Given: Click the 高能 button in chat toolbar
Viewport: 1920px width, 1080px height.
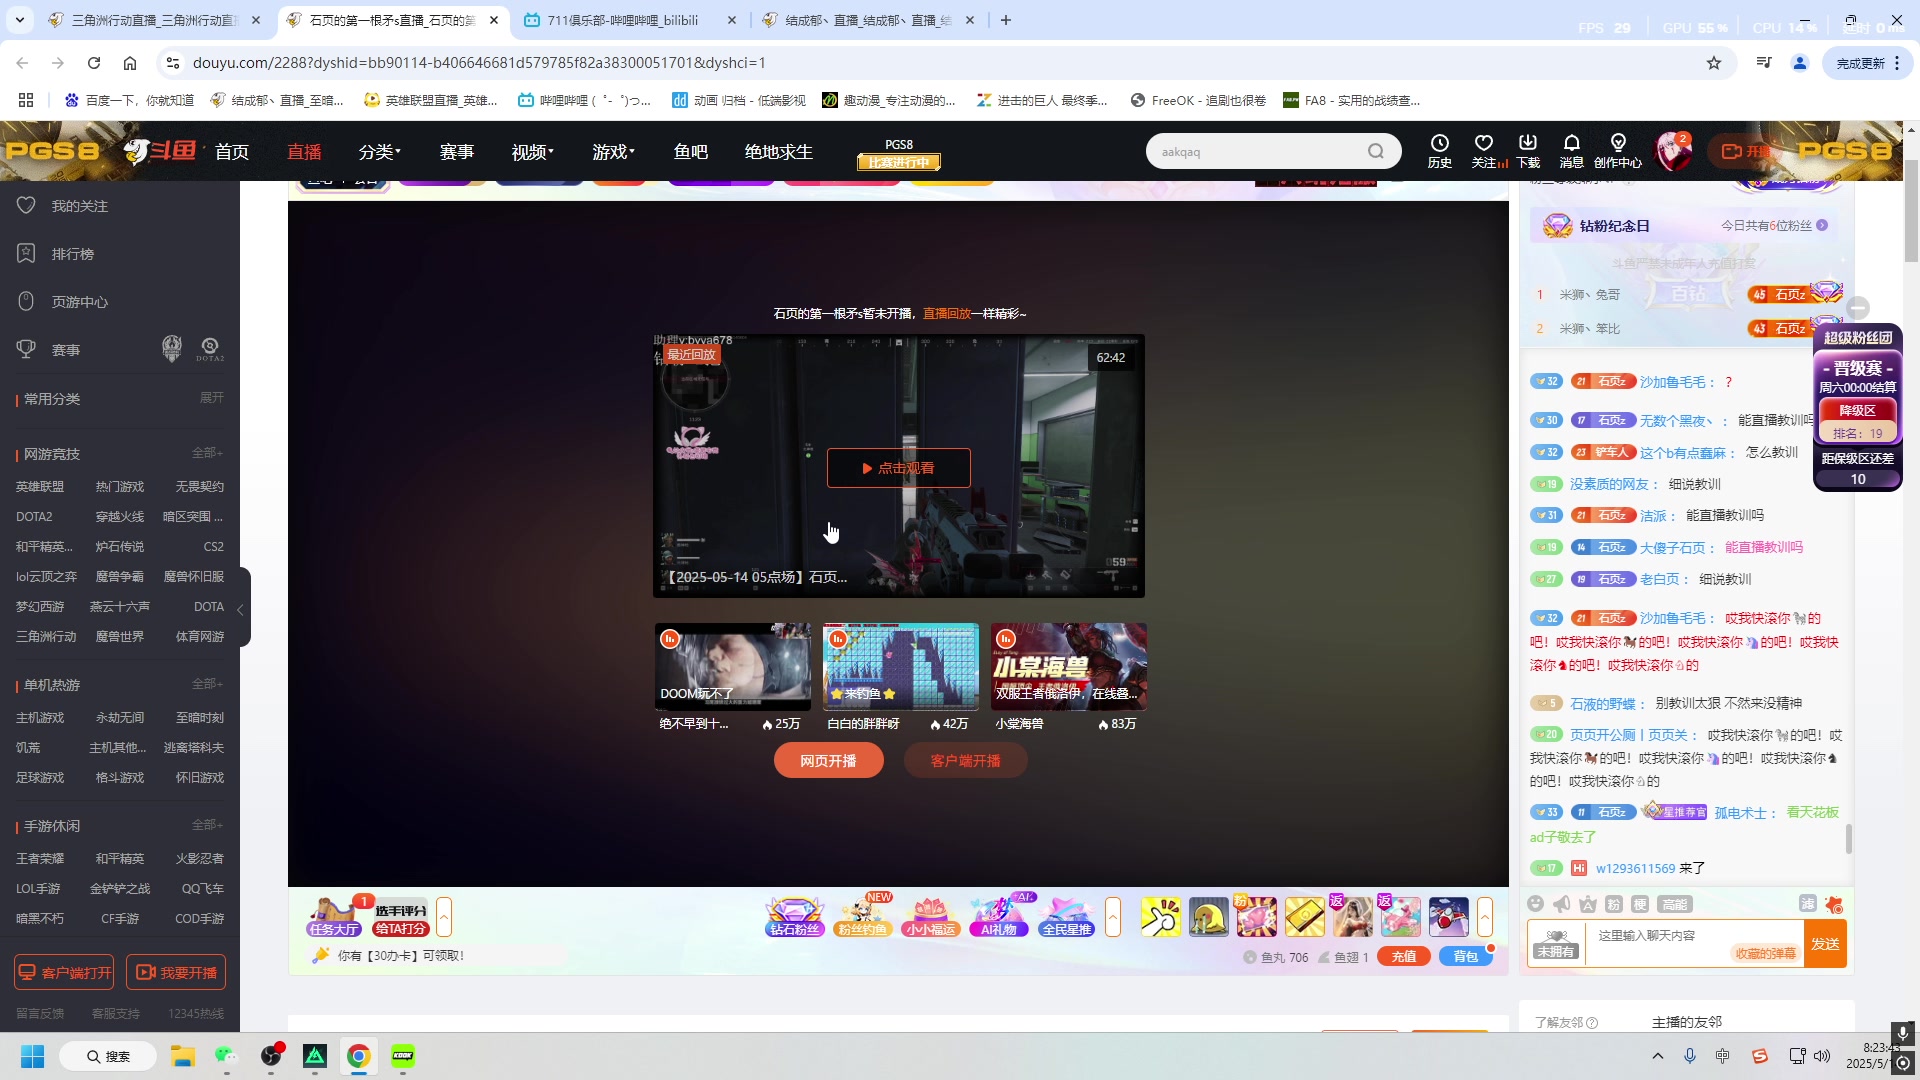Looking at the screenshot, I should [x=1675, y=904].
